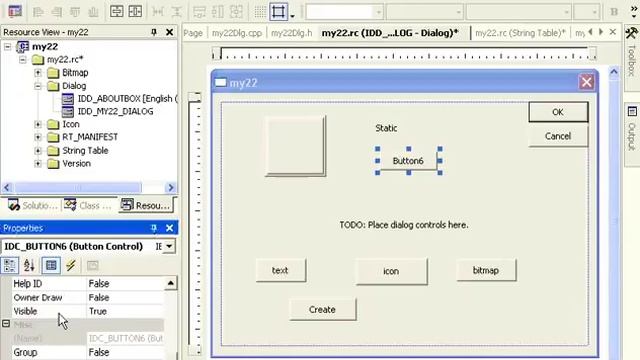Image resolution: width=640 pixels, height=360 pixels.
Task: Select the text button
Action: coord(280,270)
